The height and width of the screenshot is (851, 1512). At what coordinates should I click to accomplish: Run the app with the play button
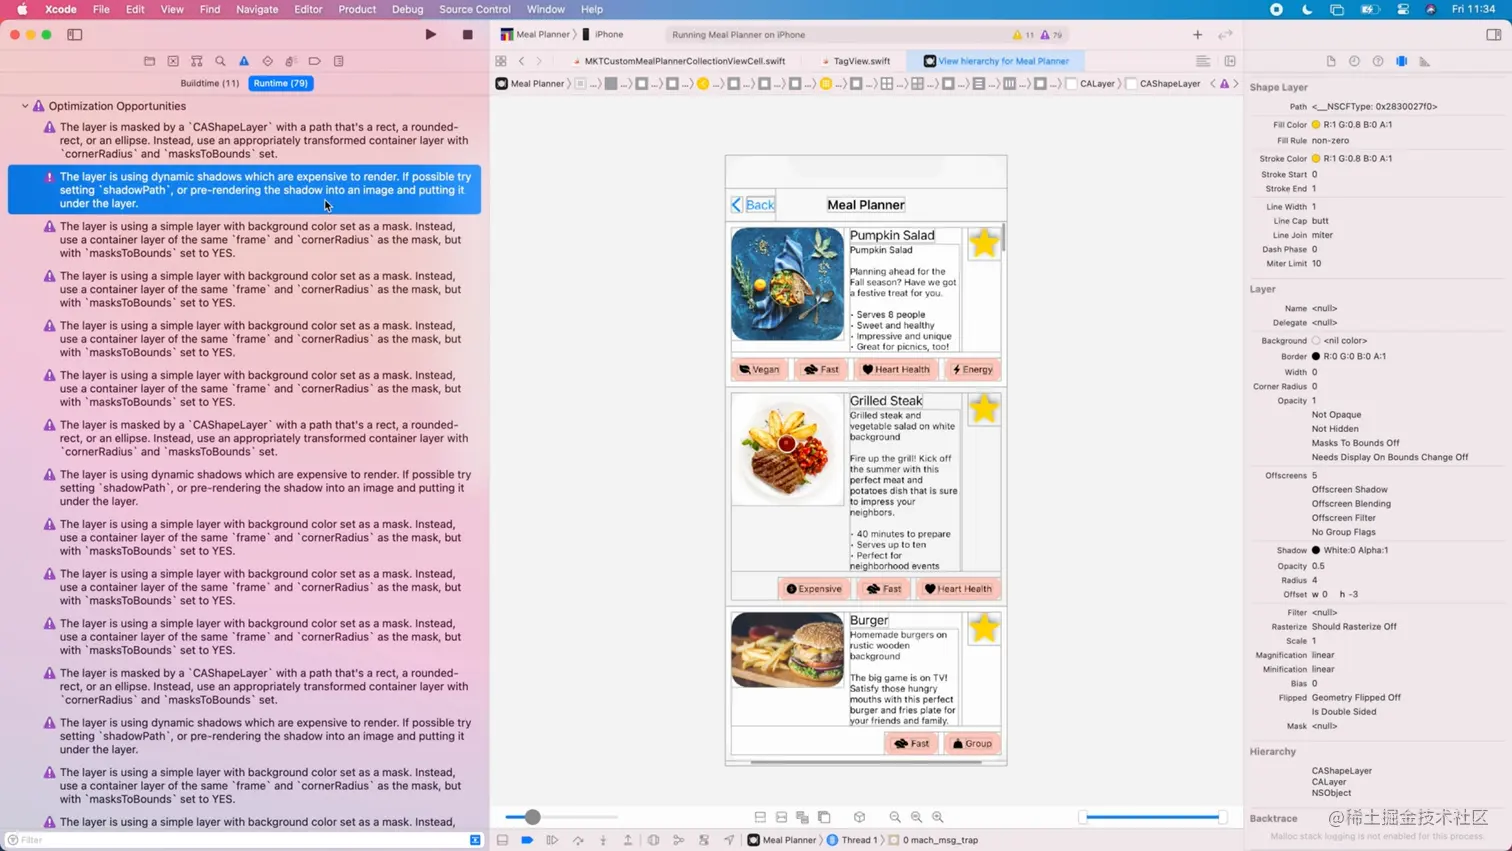pos(431,34)
